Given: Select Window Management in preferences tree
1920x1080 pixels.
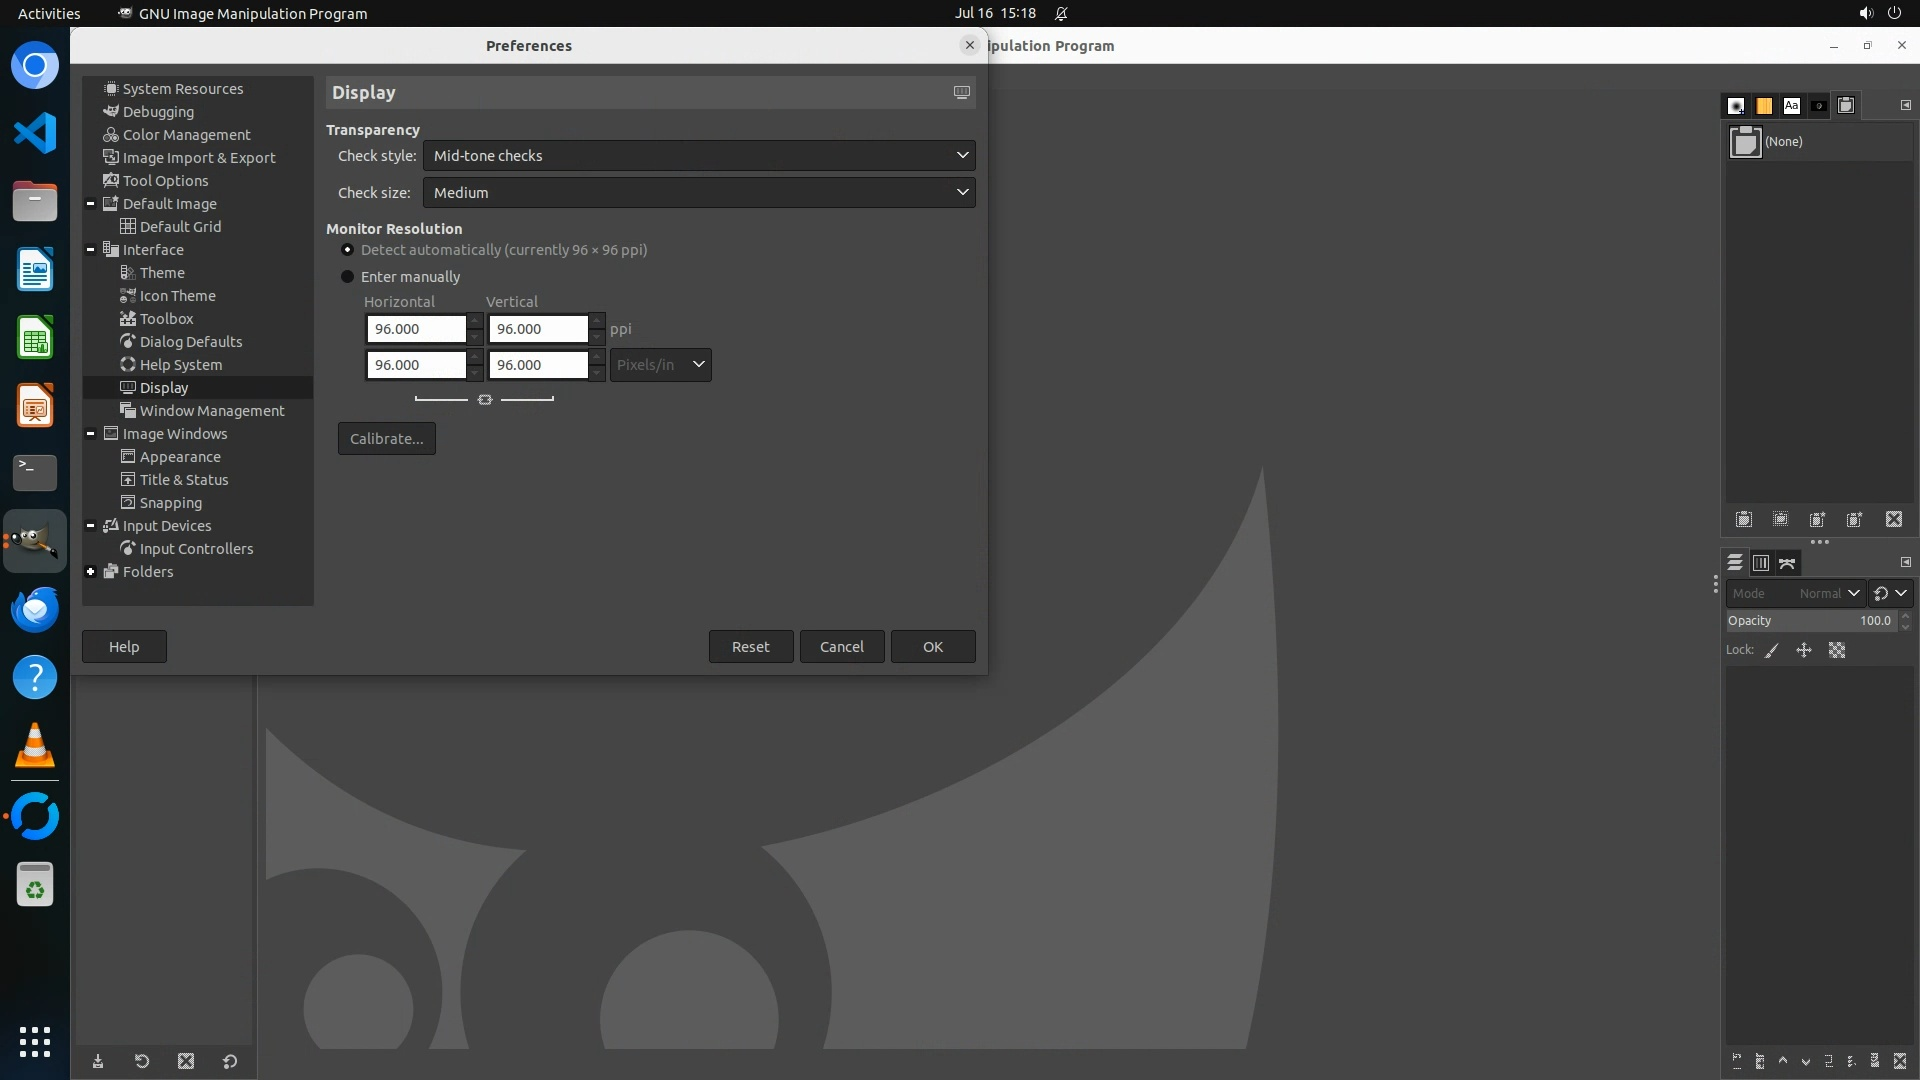Looking at the screenshot, I should [x=211, y=411].
